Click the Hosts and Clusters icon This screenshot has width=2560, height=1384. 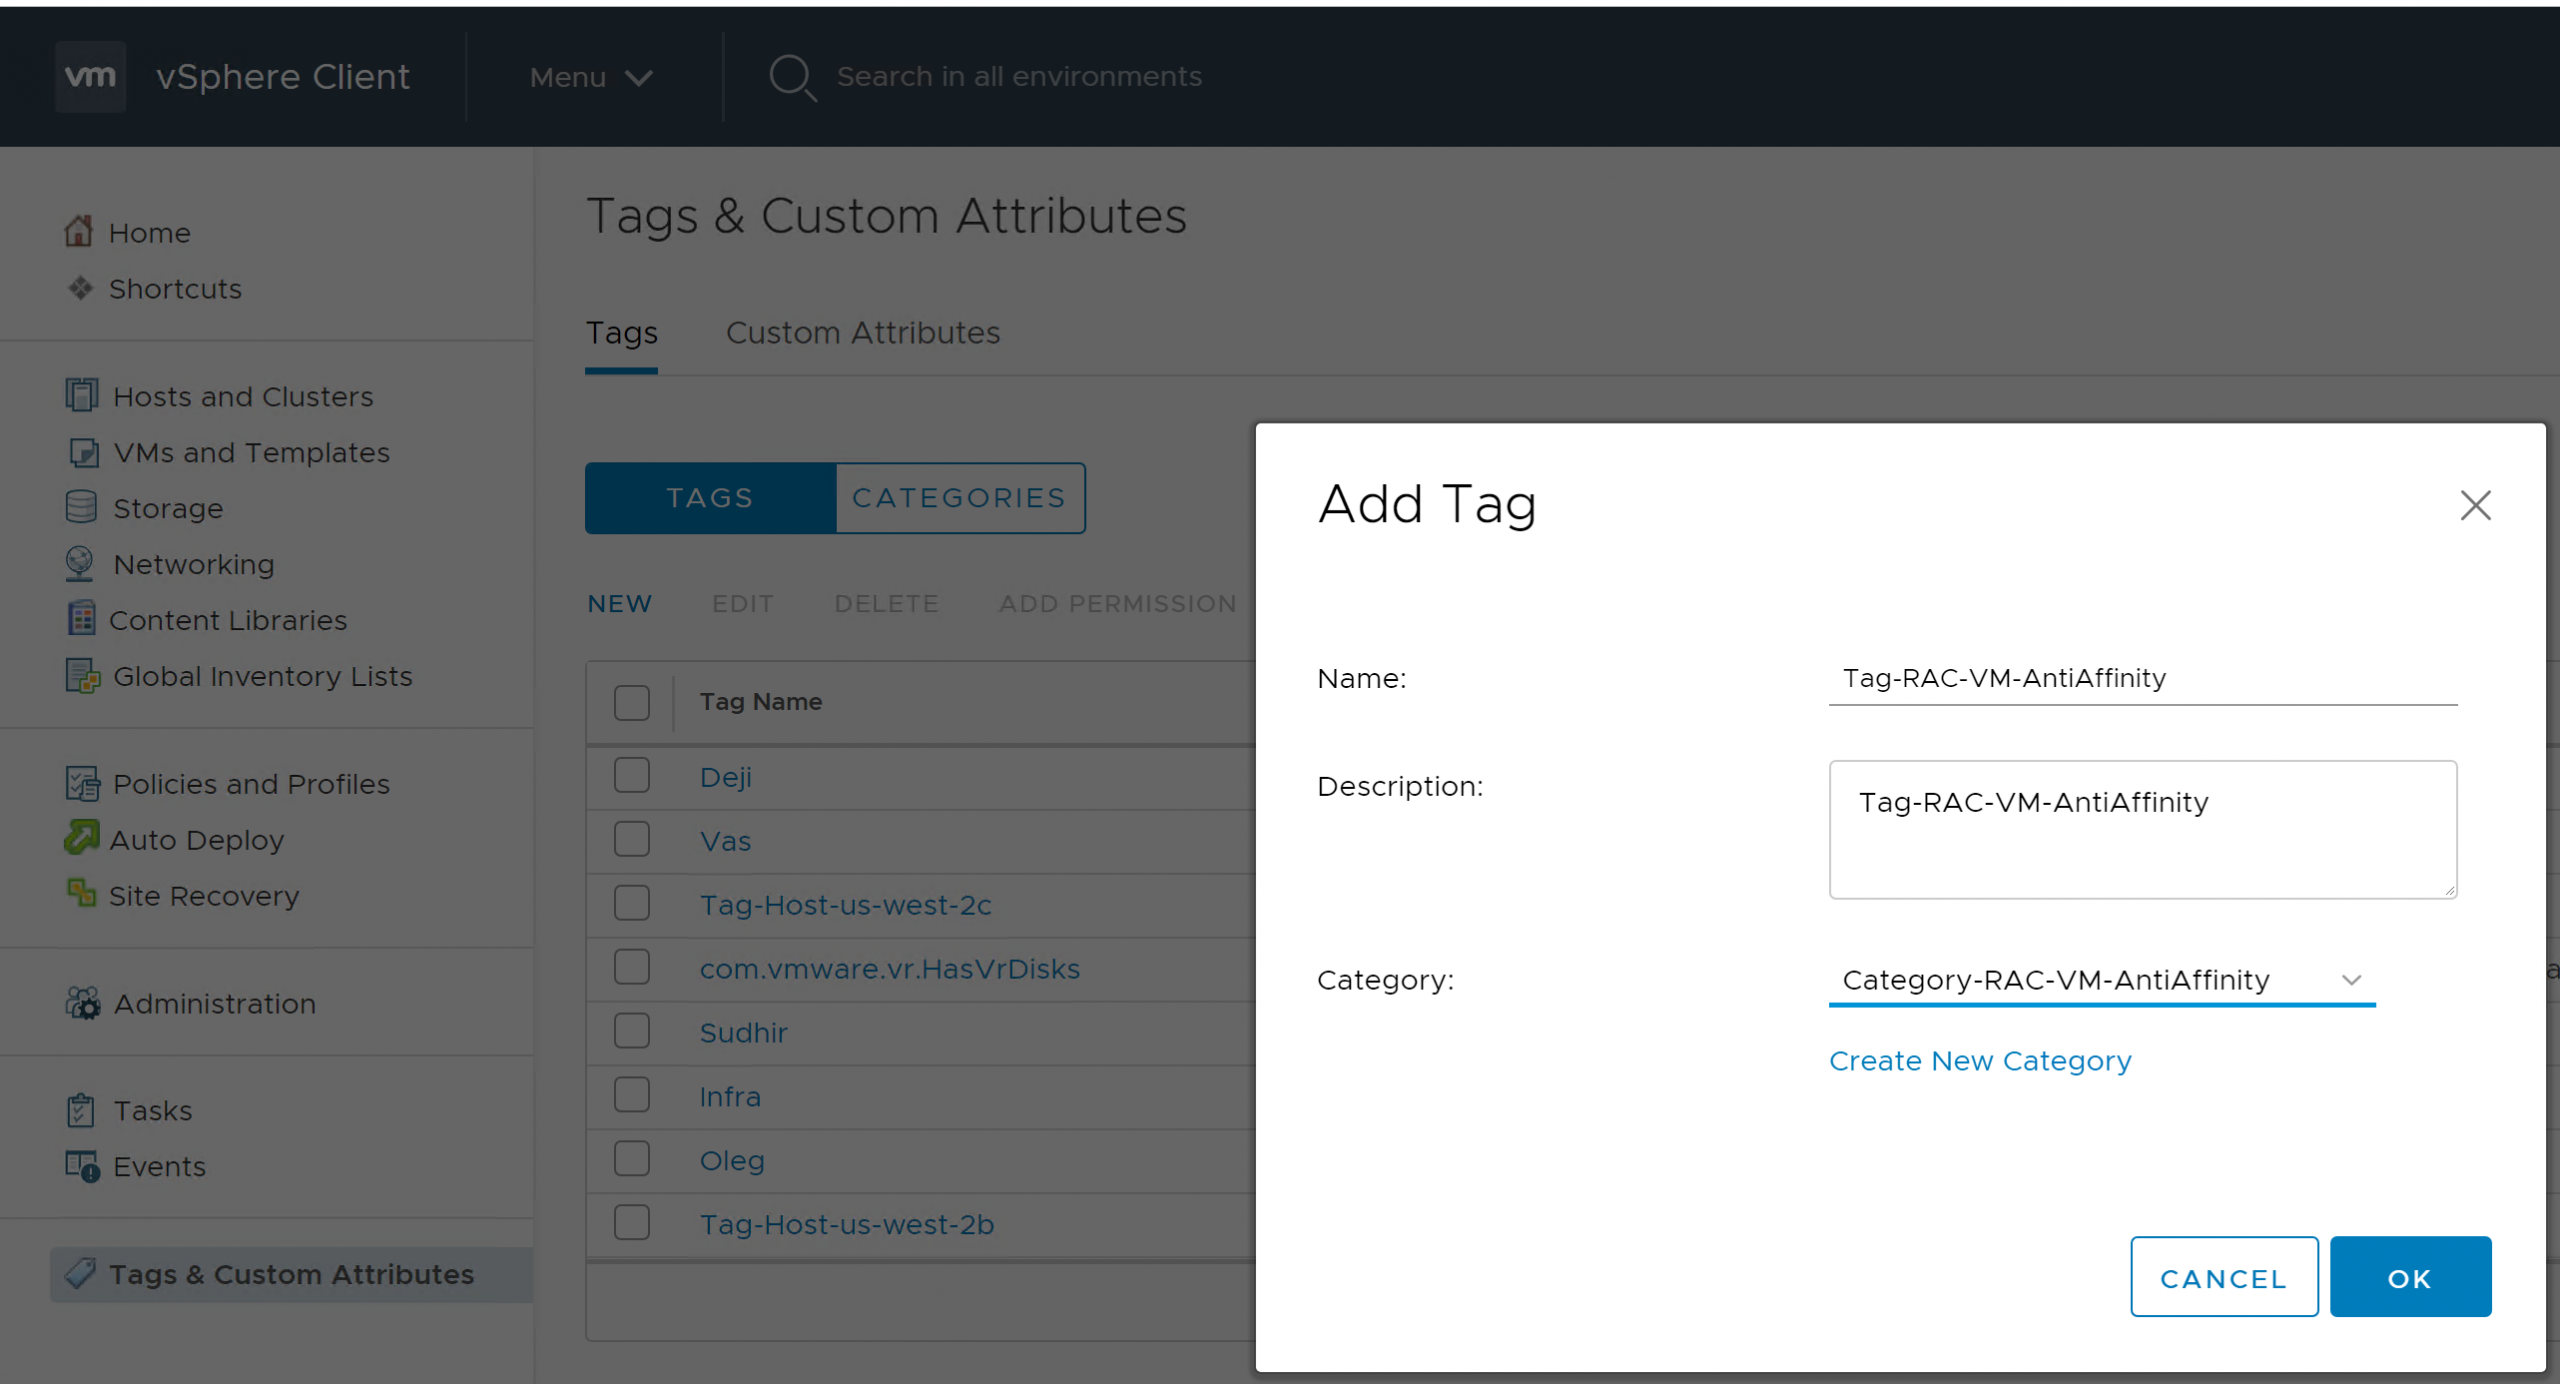pyautogui.click(x=82, y=396)
